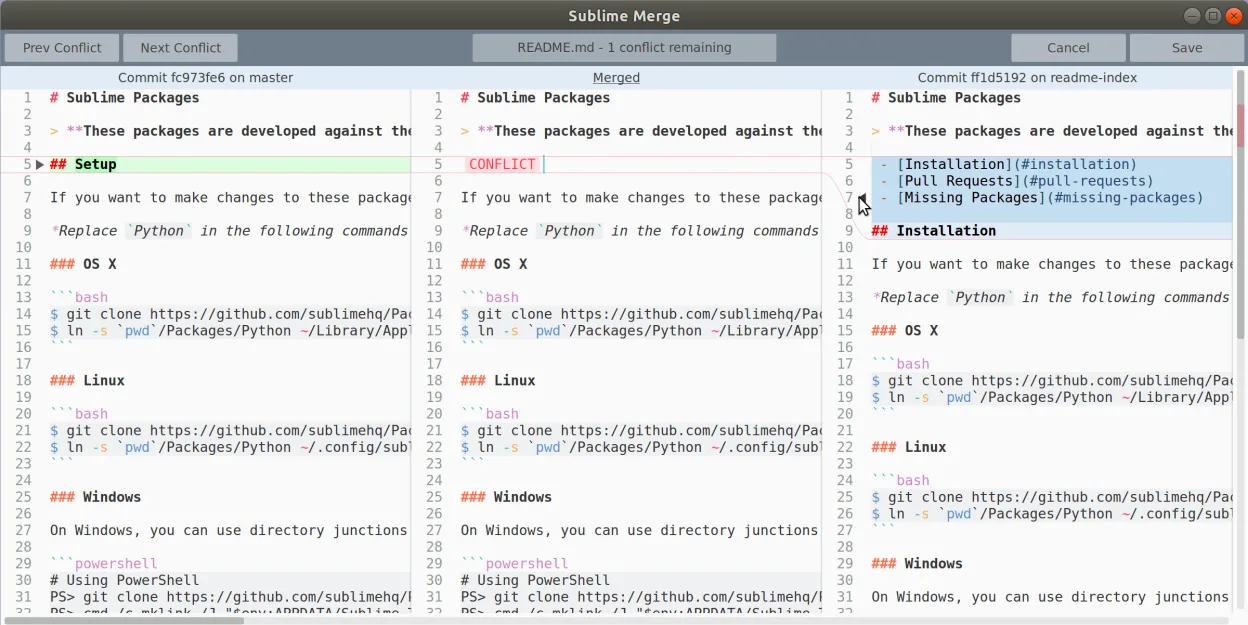
Task: Apply the readme-index change arrow beside the index block
Action: 863,198
